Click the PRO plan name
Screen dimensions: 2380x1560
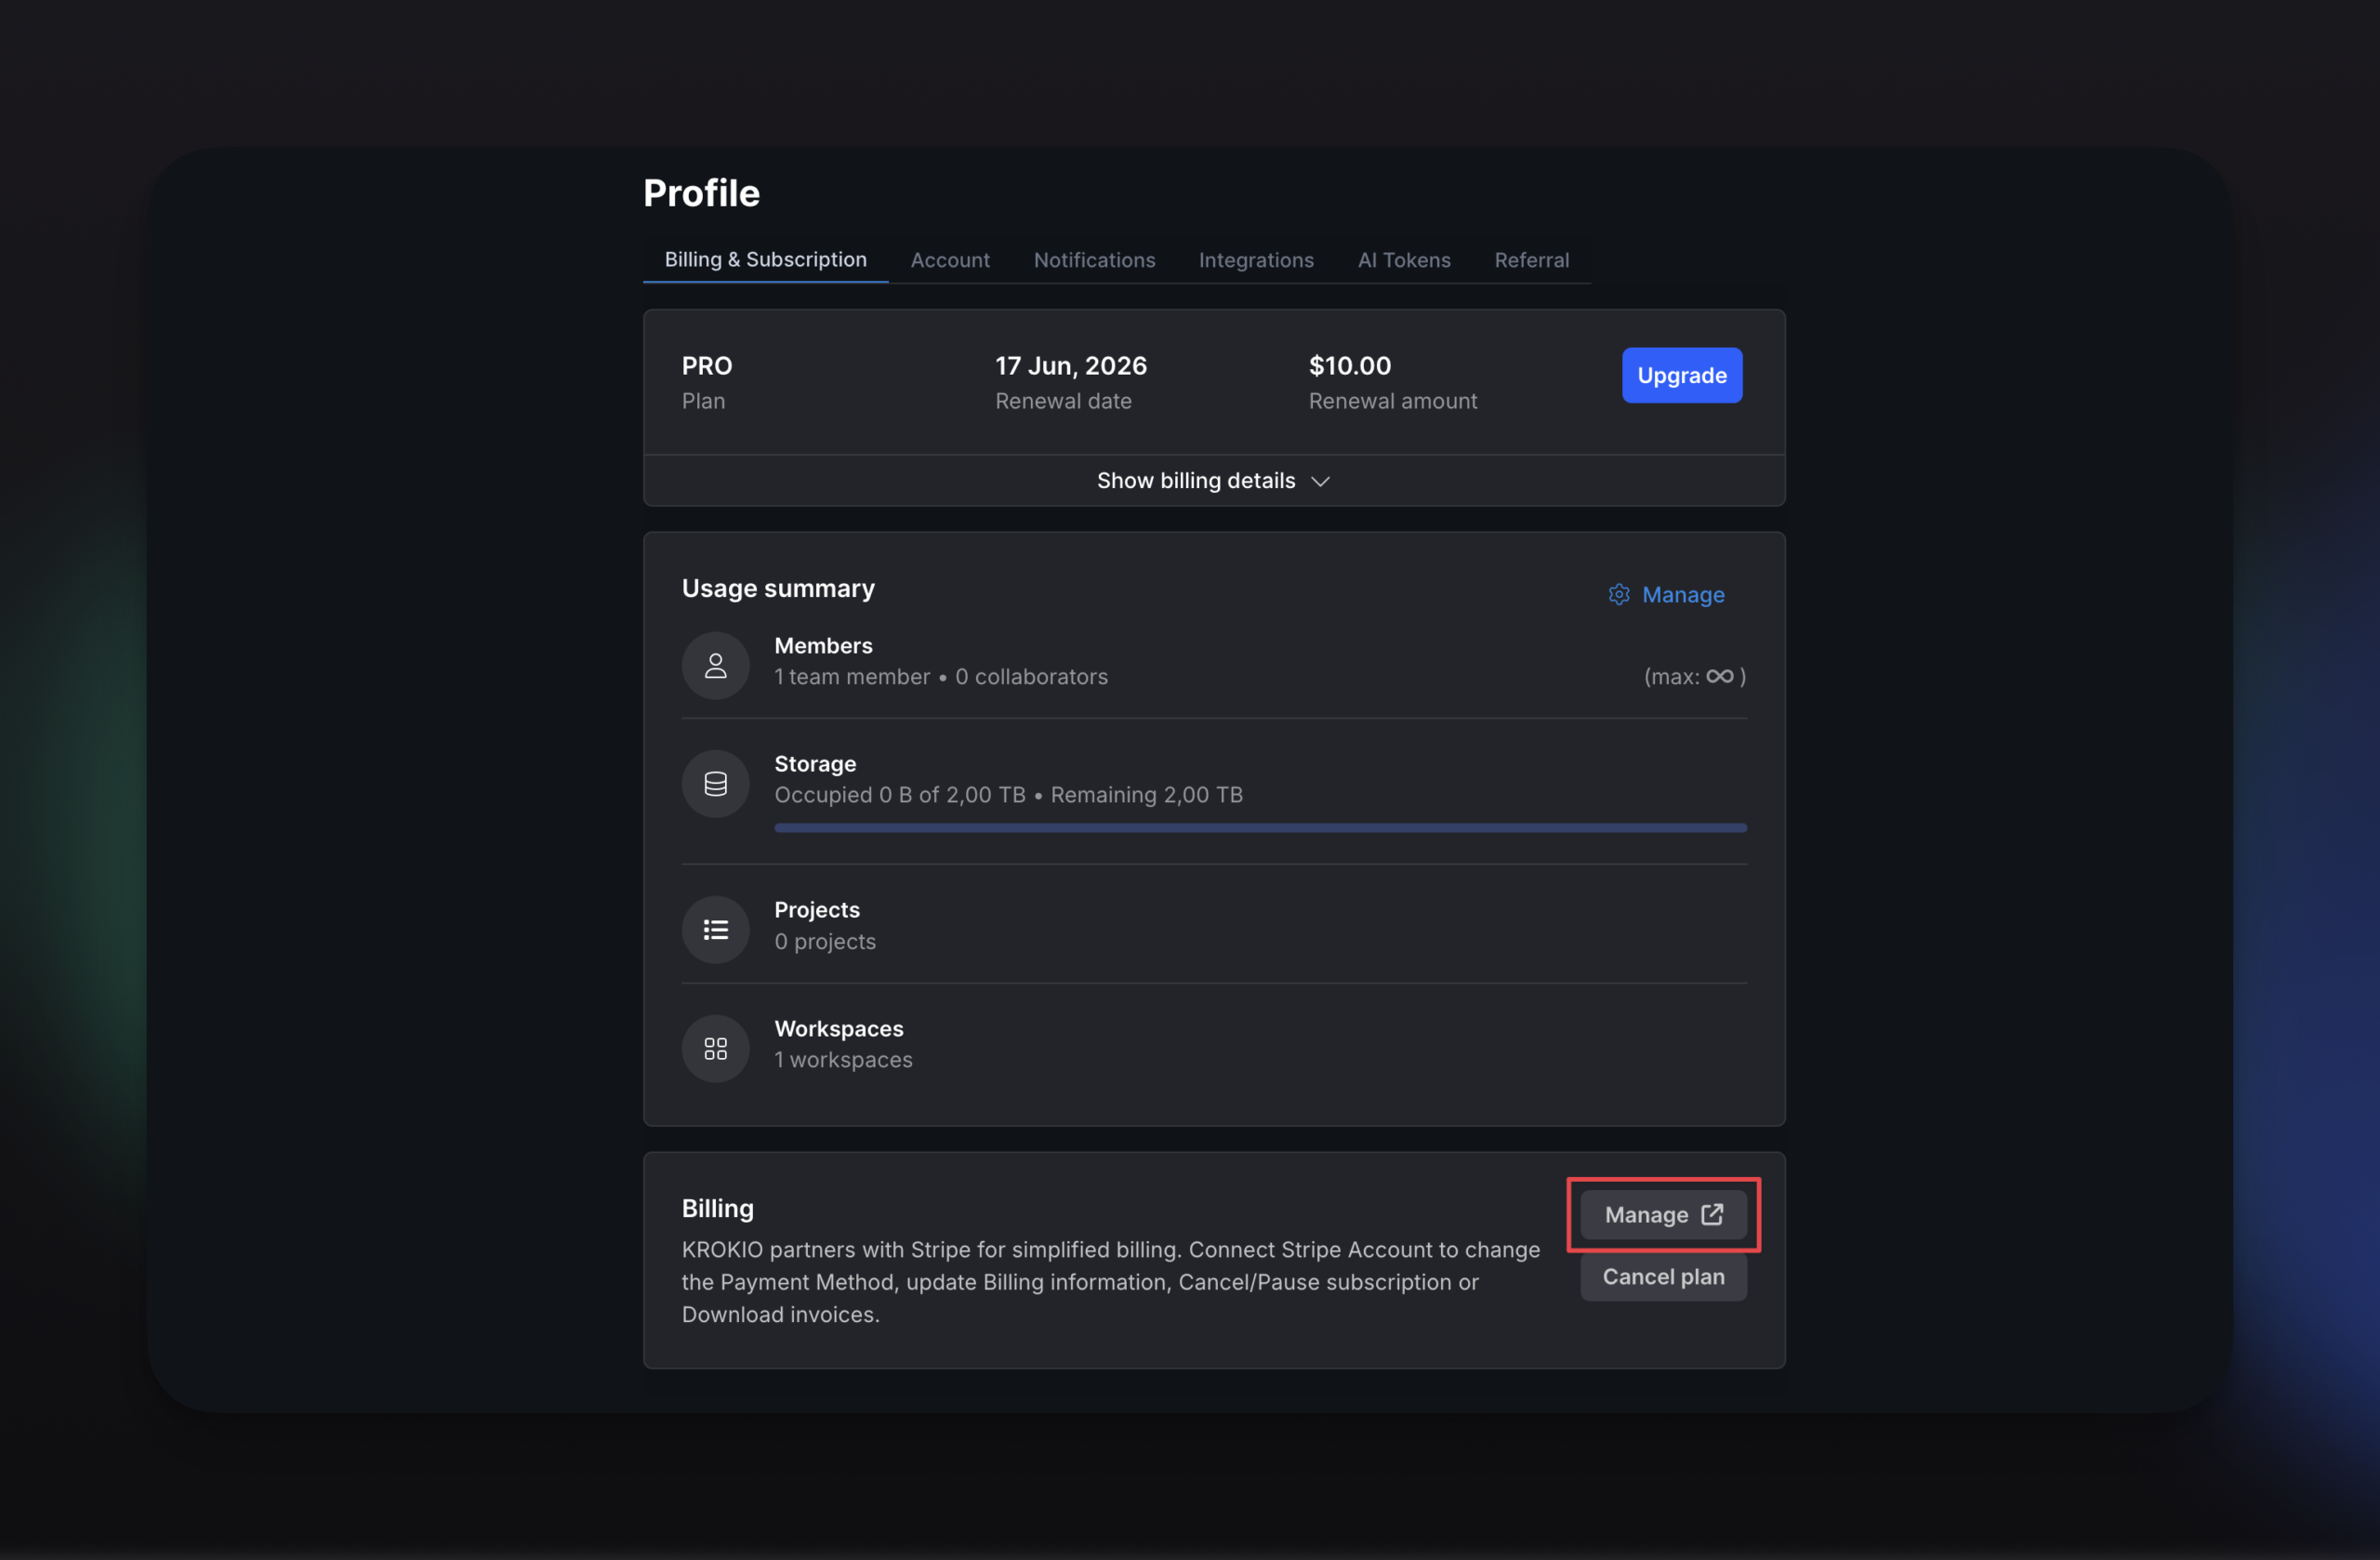tap(706, 366)
